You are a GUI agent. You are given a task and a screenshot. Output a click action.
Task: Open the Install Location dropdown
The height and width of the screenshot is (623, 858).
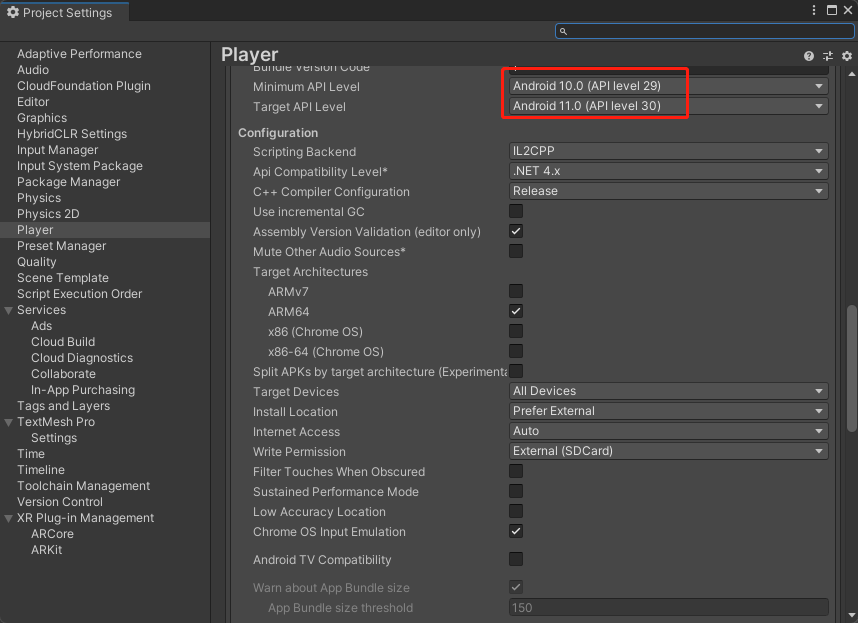tap(668, 411)
